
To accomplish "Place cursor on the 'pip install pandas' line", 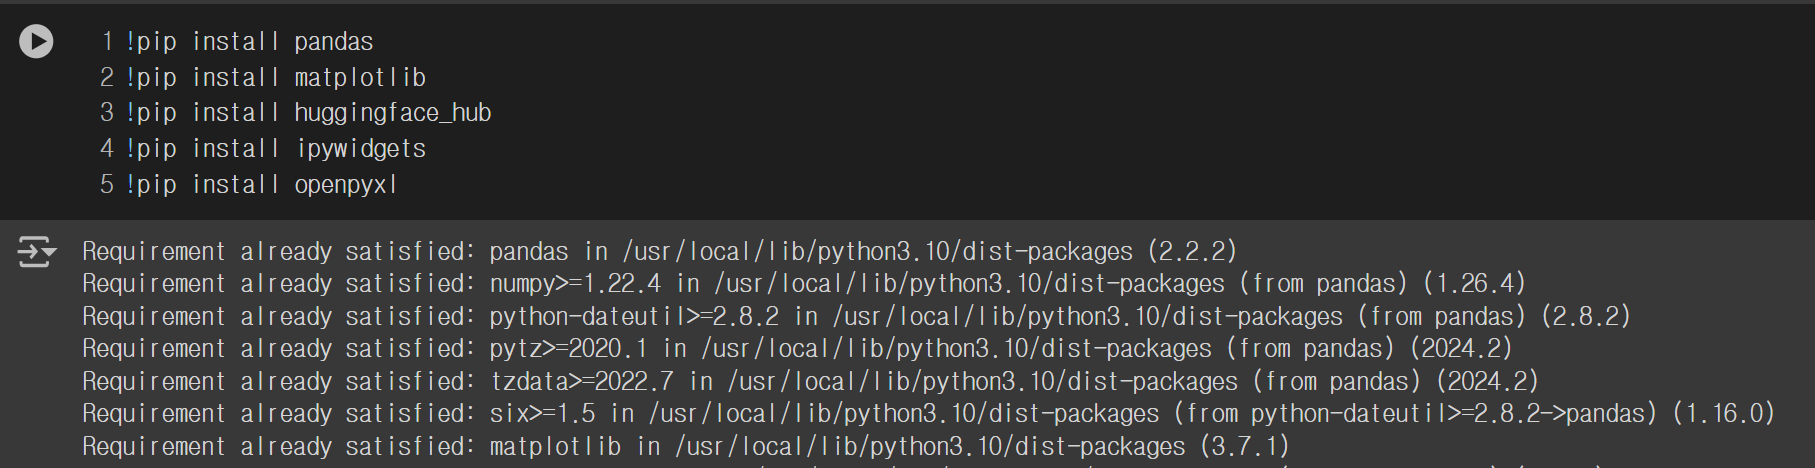I will click(249, 41).
